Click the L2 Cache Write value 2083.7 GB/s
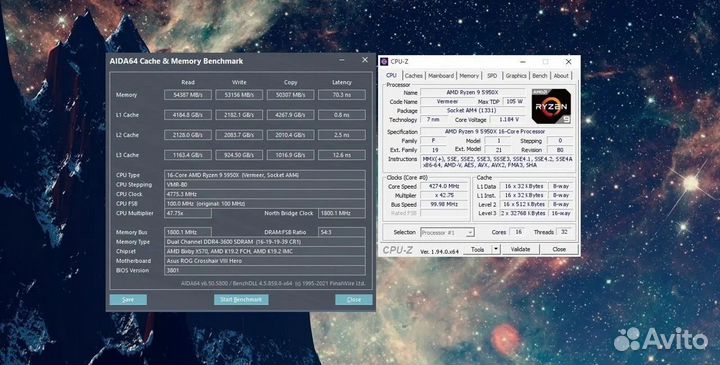Screen dimensions: 720x365 point(239,135)
